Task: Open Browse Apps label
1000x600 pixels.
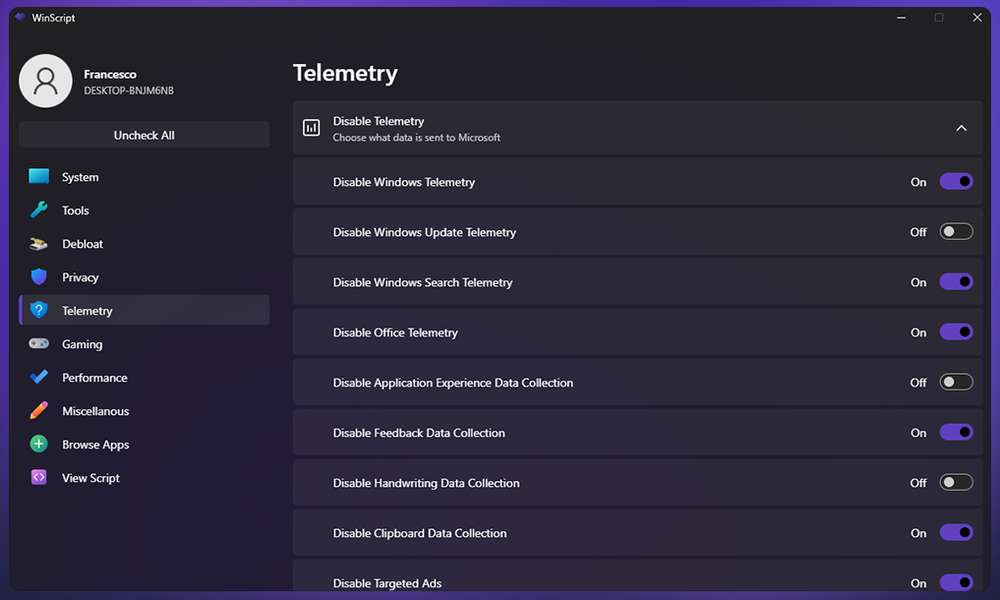Action: [96, 444]
